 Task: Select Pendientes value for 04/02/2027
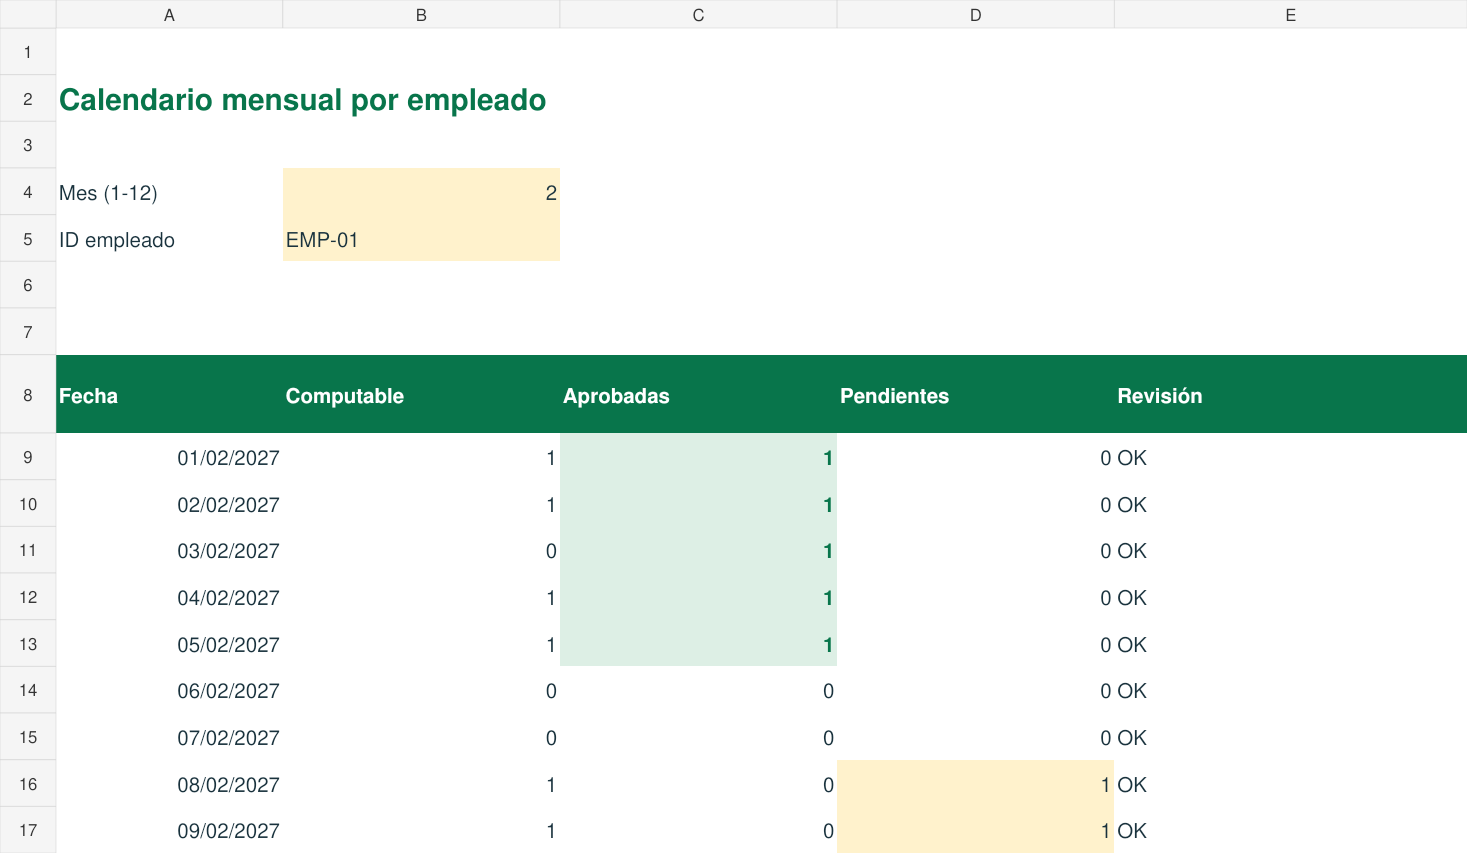click(x=975, y=598)
